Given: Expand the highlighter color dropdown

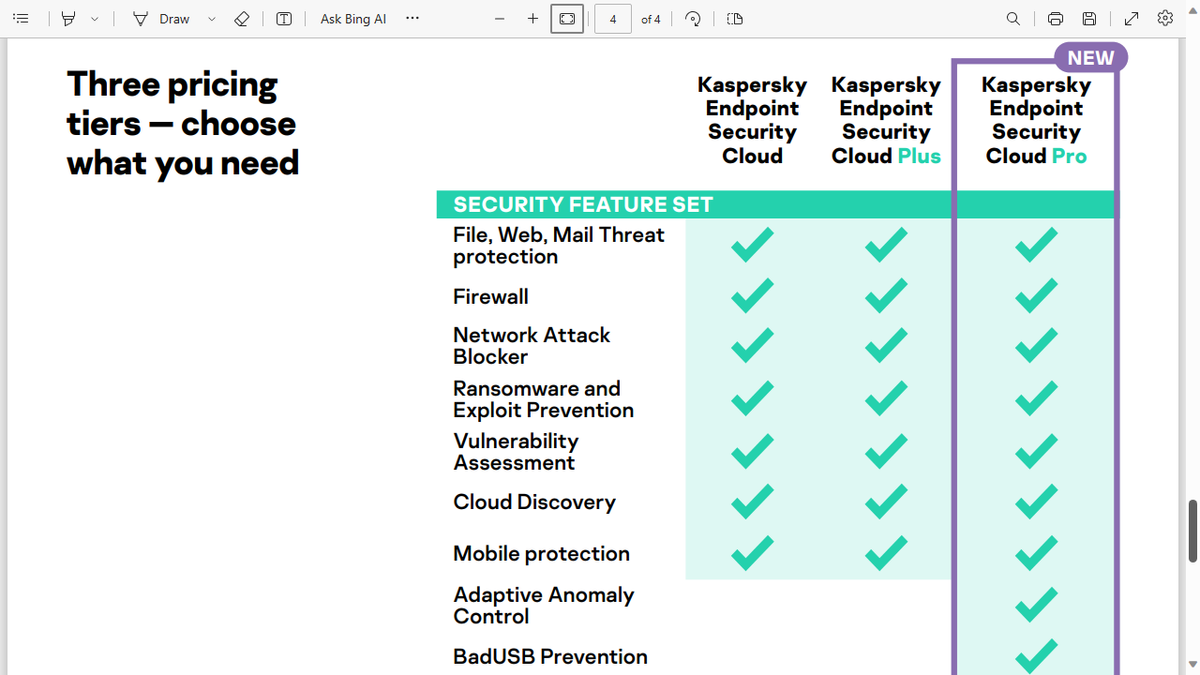Looking at the screenshot, I should (95, 18).
